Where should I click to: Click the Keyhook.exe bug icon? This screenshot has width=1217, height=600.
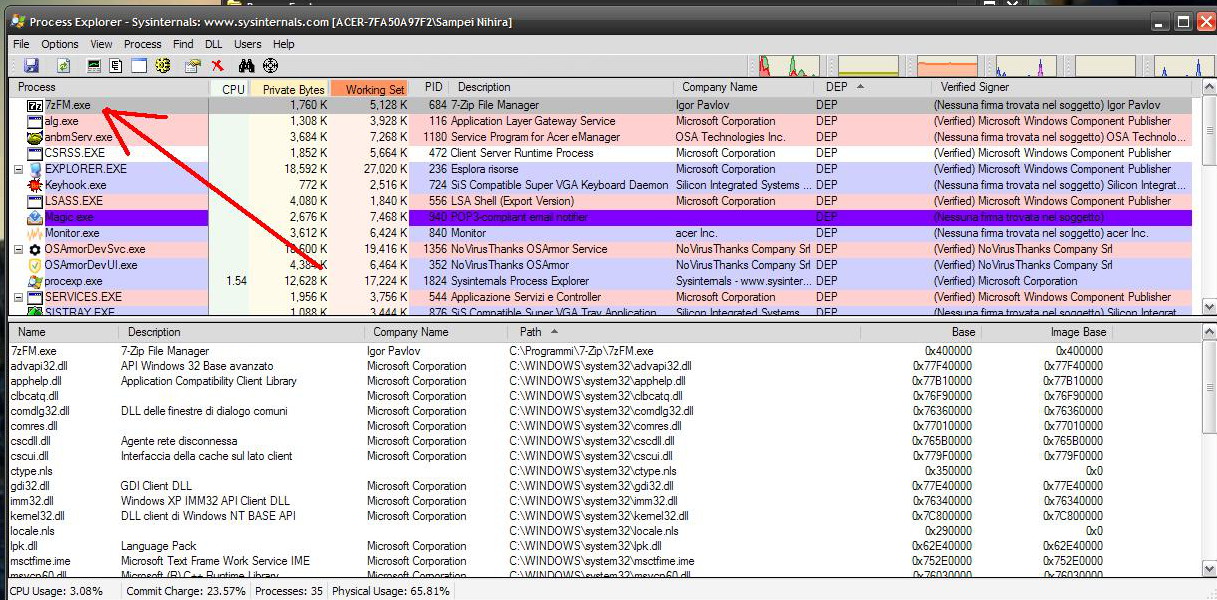[35, 185]
